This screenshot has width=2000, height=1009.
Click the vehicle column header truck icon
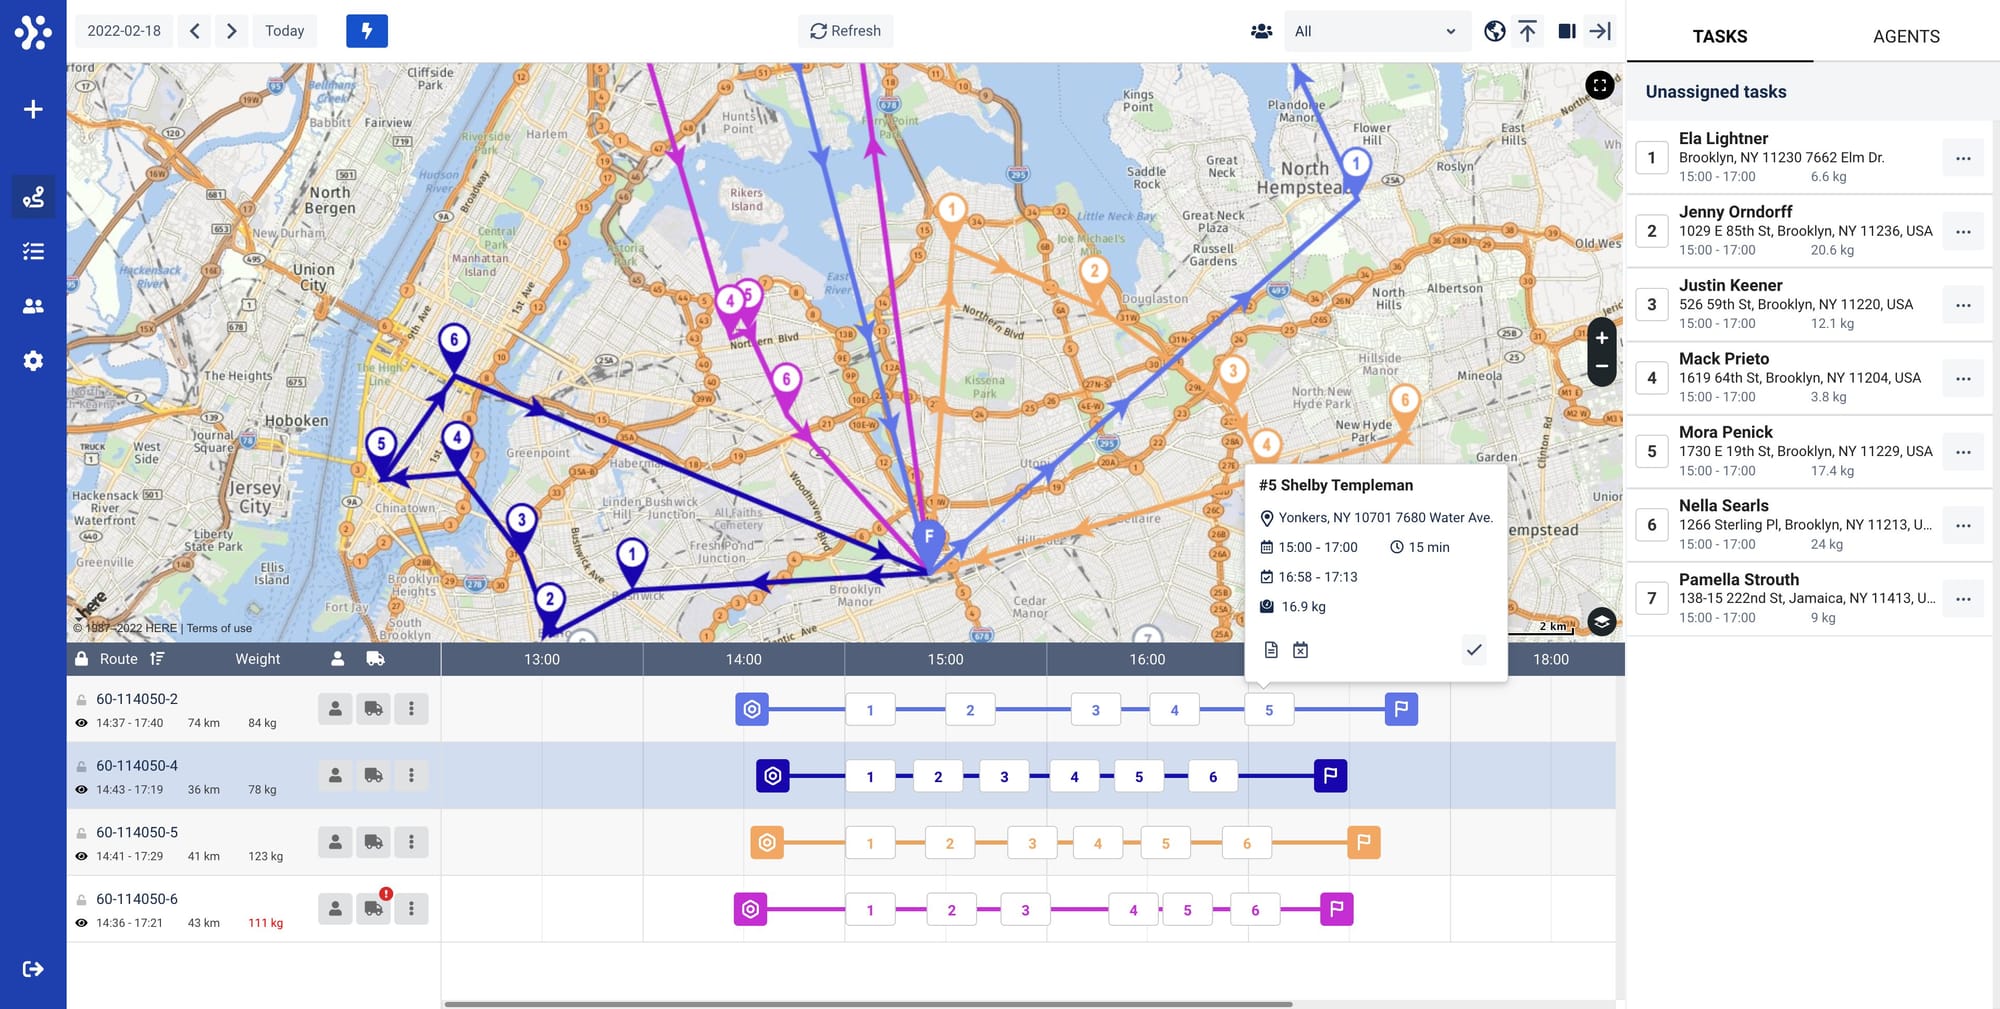click(376, 659)
